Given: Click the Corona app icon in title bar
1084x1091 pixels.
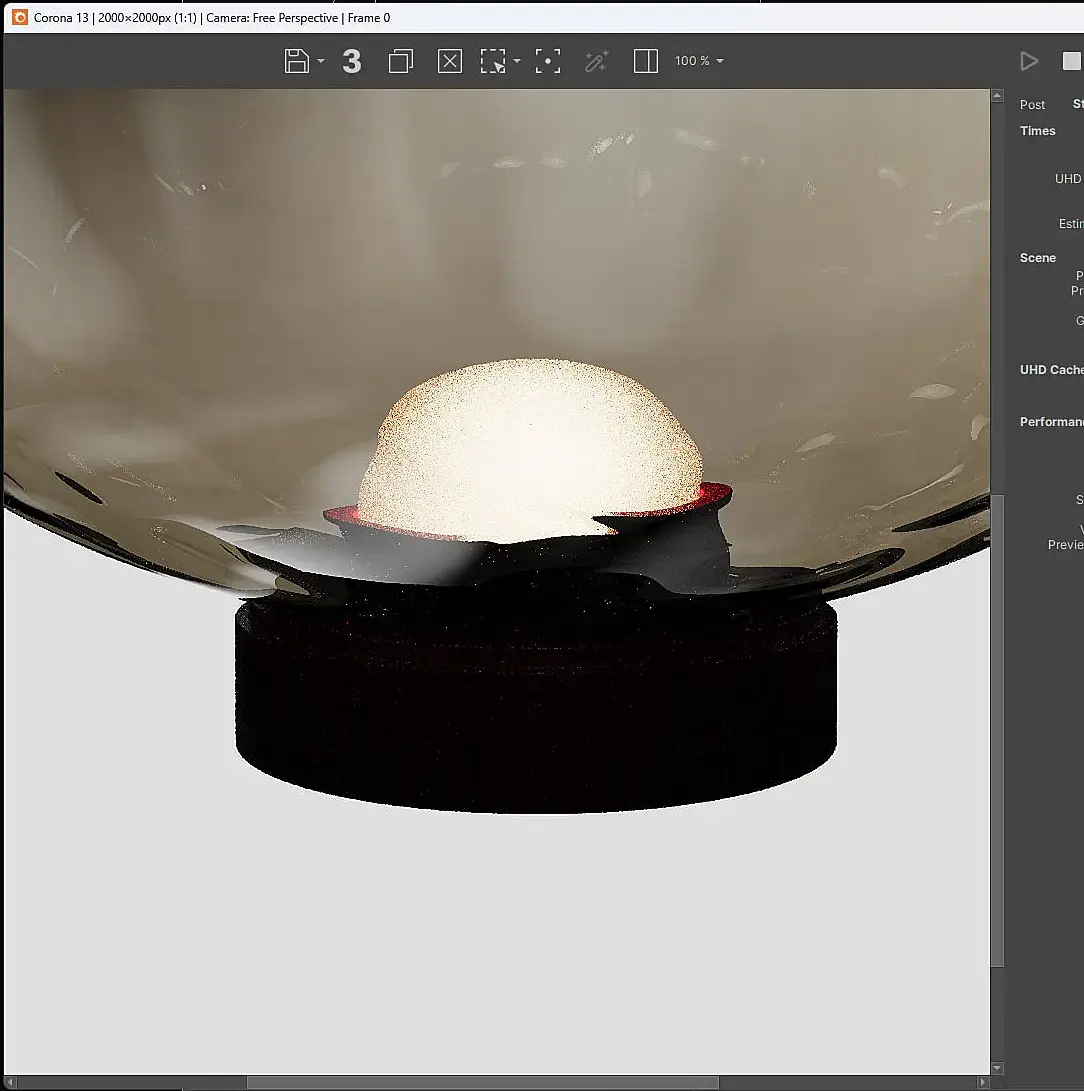Looking at the screenshot, I should 19,17.
